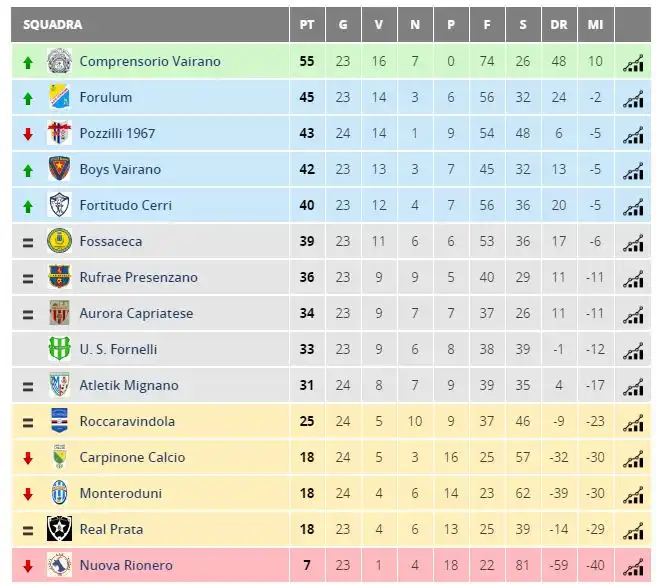Click the Real Prata star crest
Image resolution: width=656 pixels, height=584 pixels.
tap(59, 529)
